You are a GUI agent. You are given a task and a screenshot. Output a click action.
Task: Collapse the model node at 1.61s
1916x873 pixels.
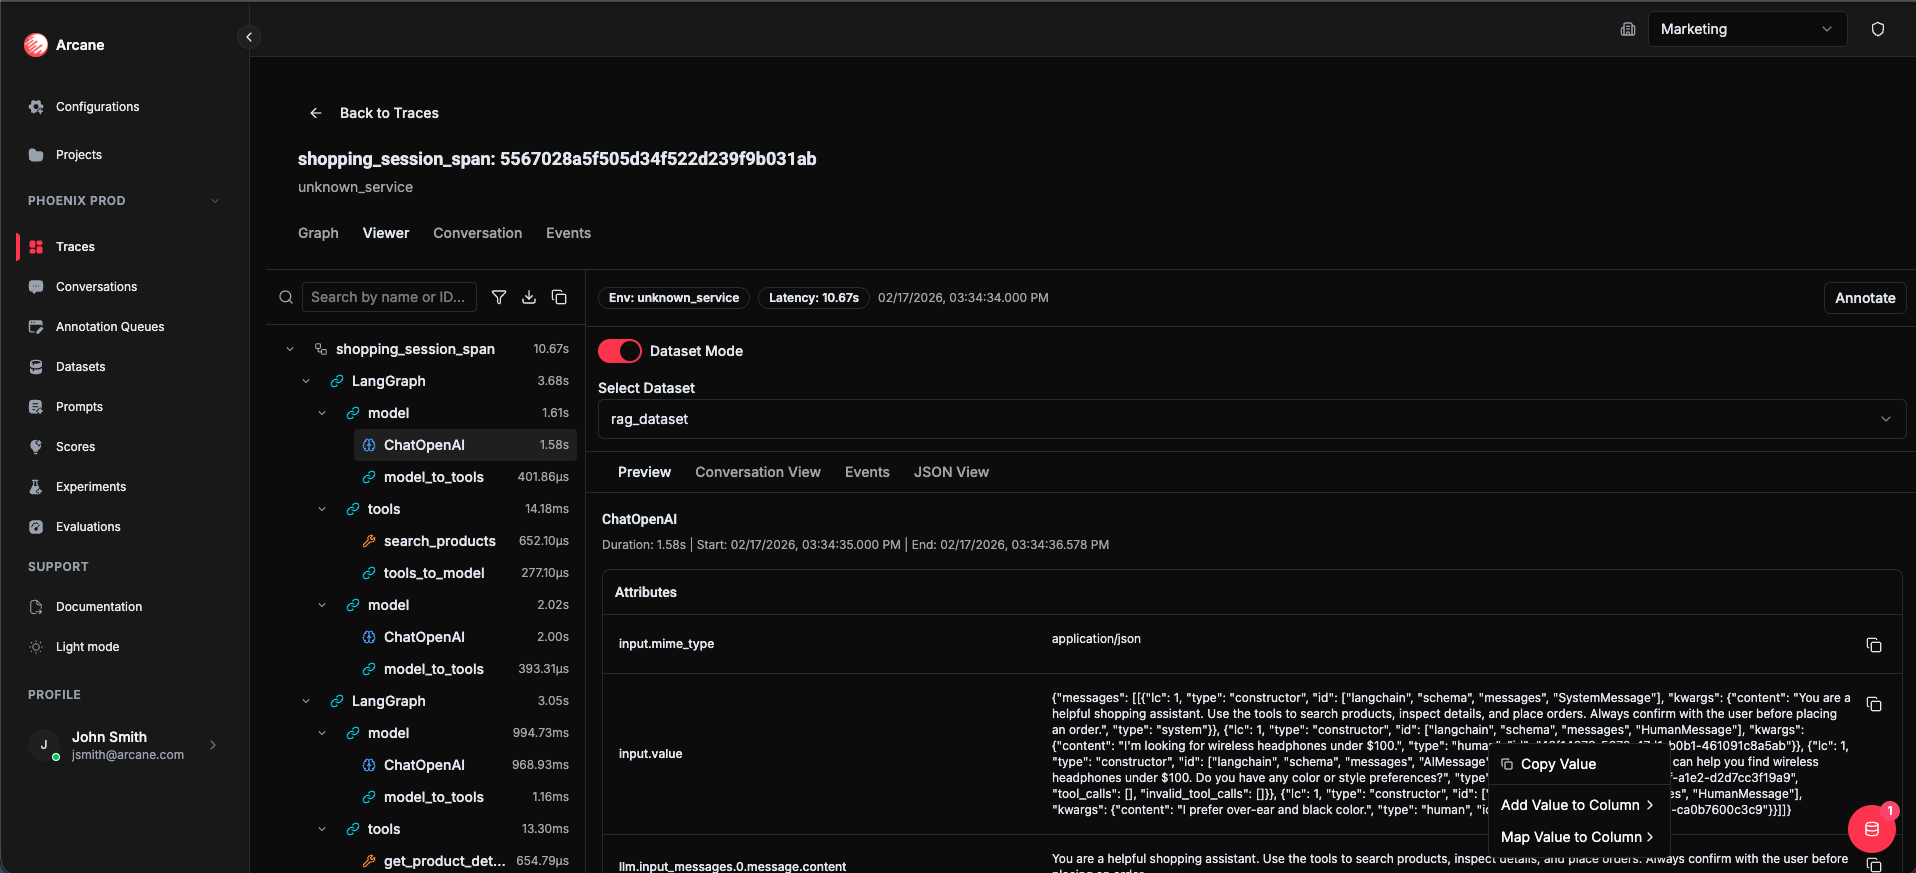(322, 413)
